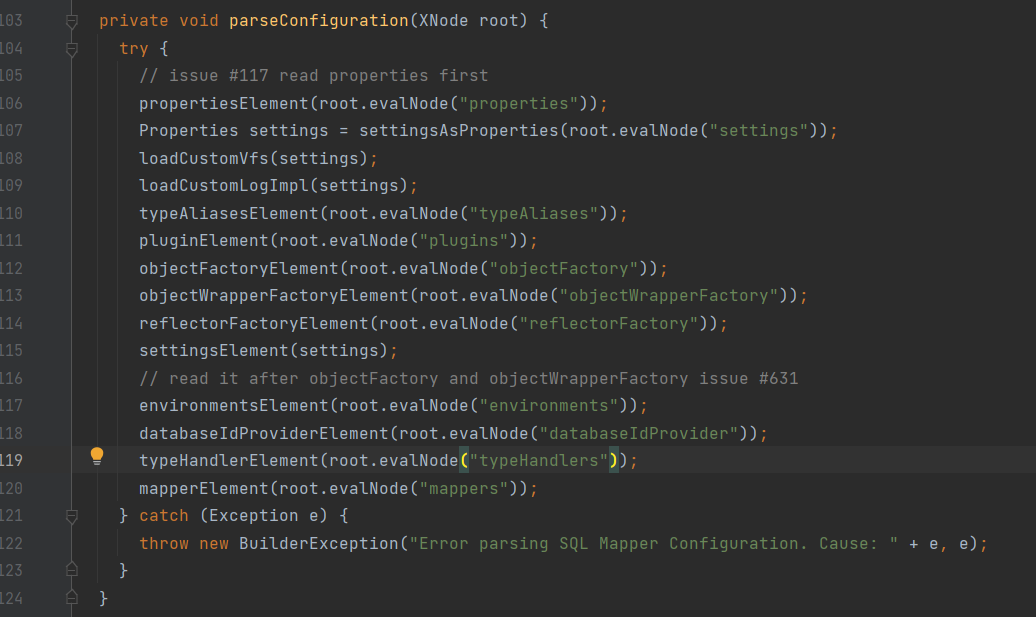
Task: Click the "plugins" string literal
Action: click(x=463, y=240)
